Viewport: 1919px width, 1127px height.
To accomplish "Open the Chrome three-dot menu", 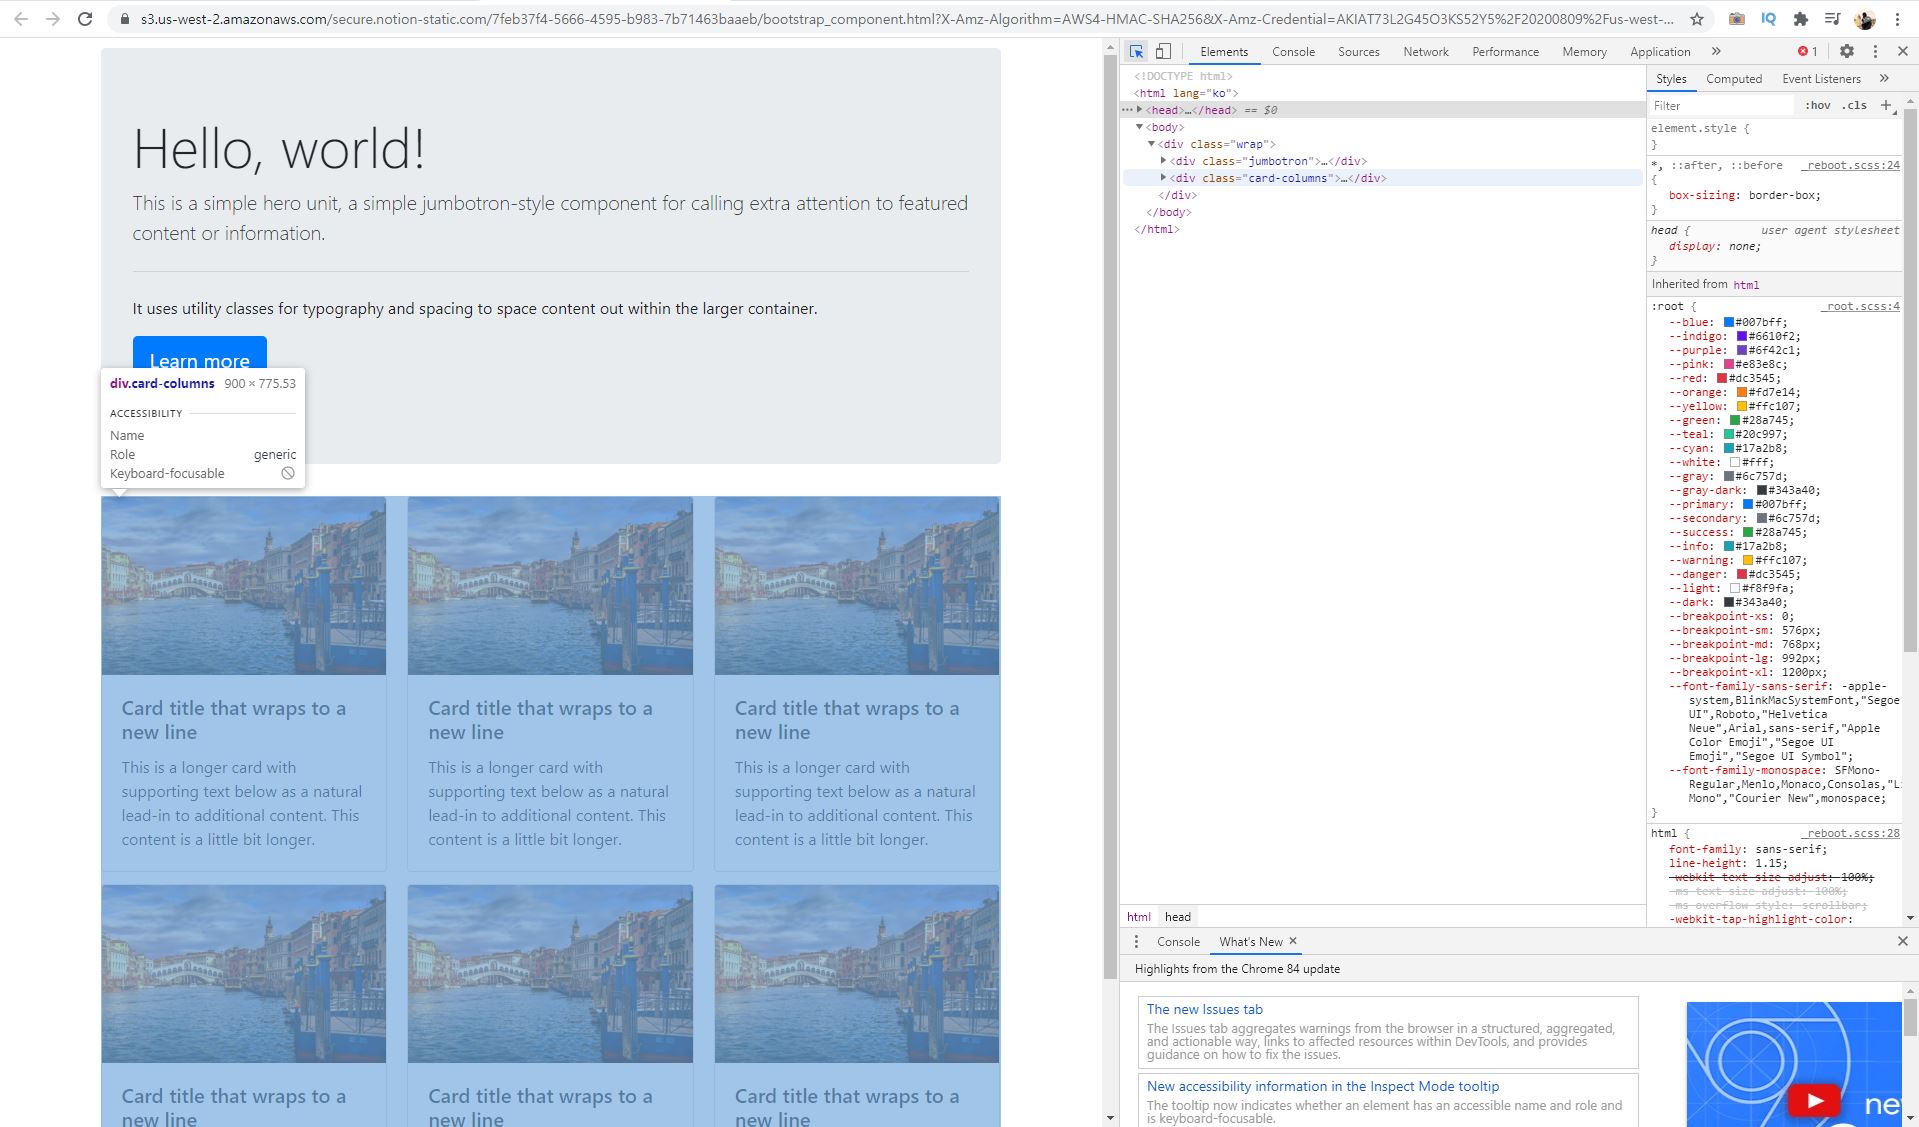I will click(x=1897, y=19).
